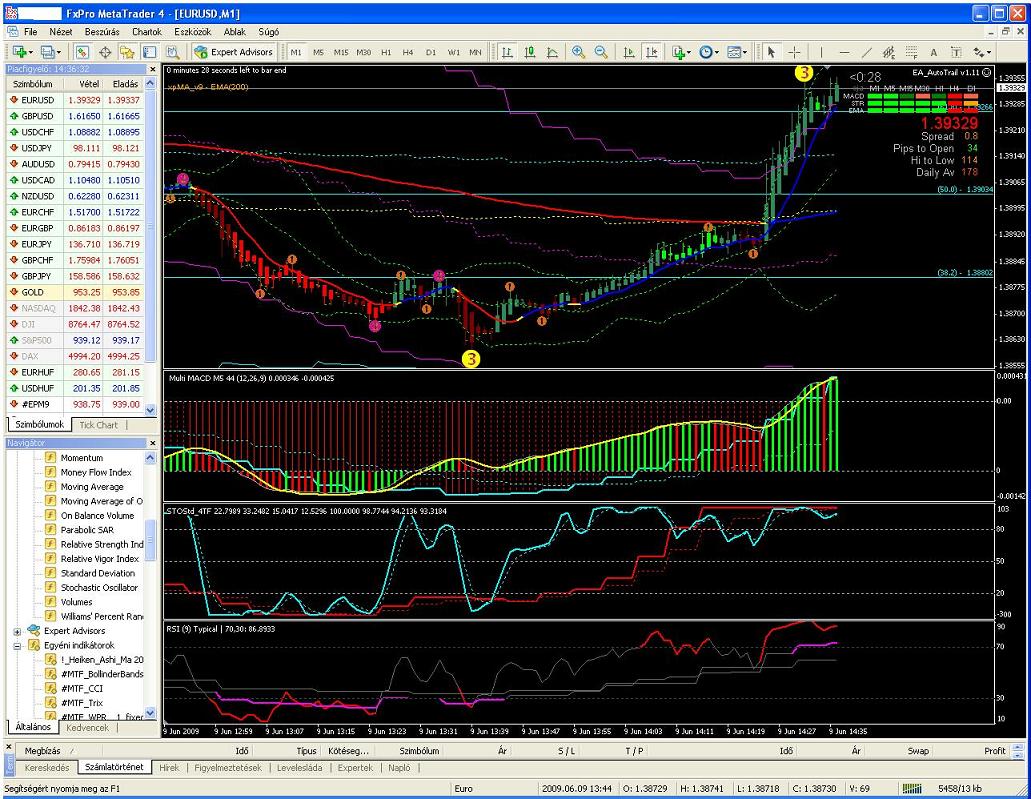Open the Nézet menu
The image size is (1031, 799).
(61, 32)
